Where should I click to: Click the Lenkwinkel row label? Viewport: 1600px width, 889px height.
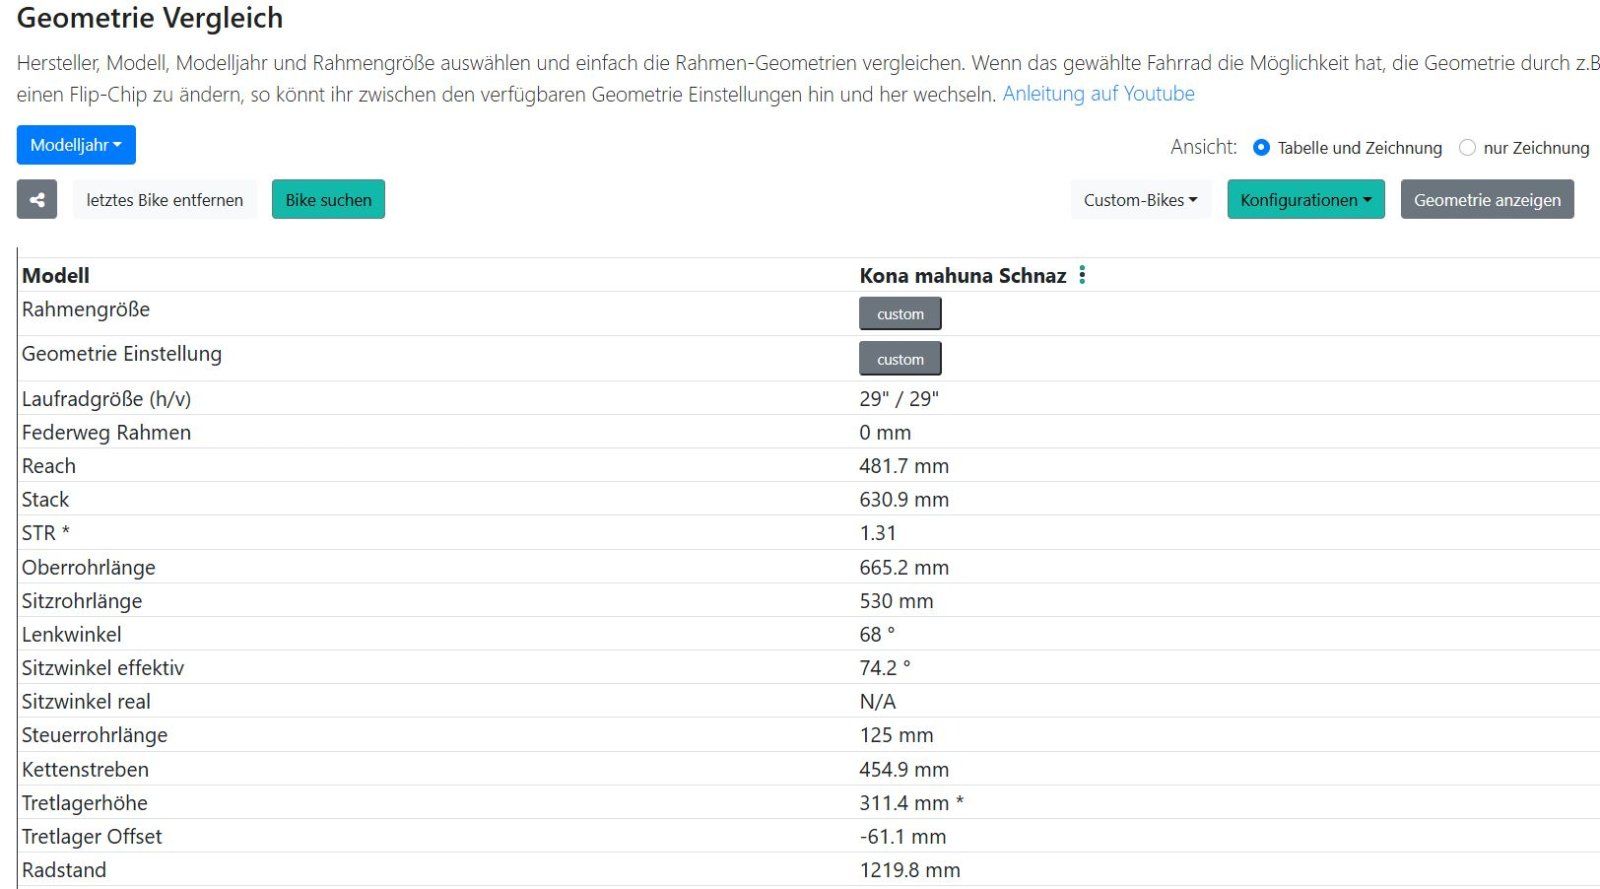pos(72,634)
